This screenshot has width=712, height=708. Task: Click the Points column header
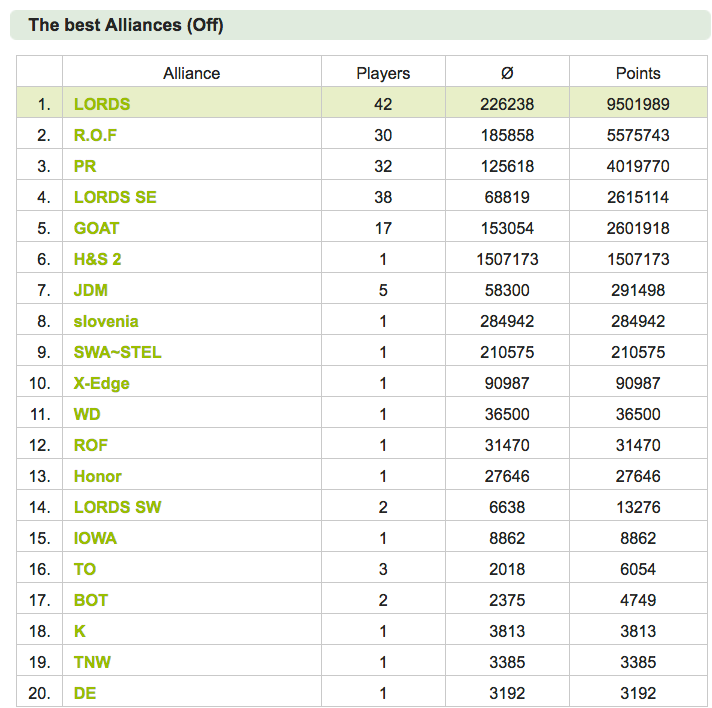point(638,73)
